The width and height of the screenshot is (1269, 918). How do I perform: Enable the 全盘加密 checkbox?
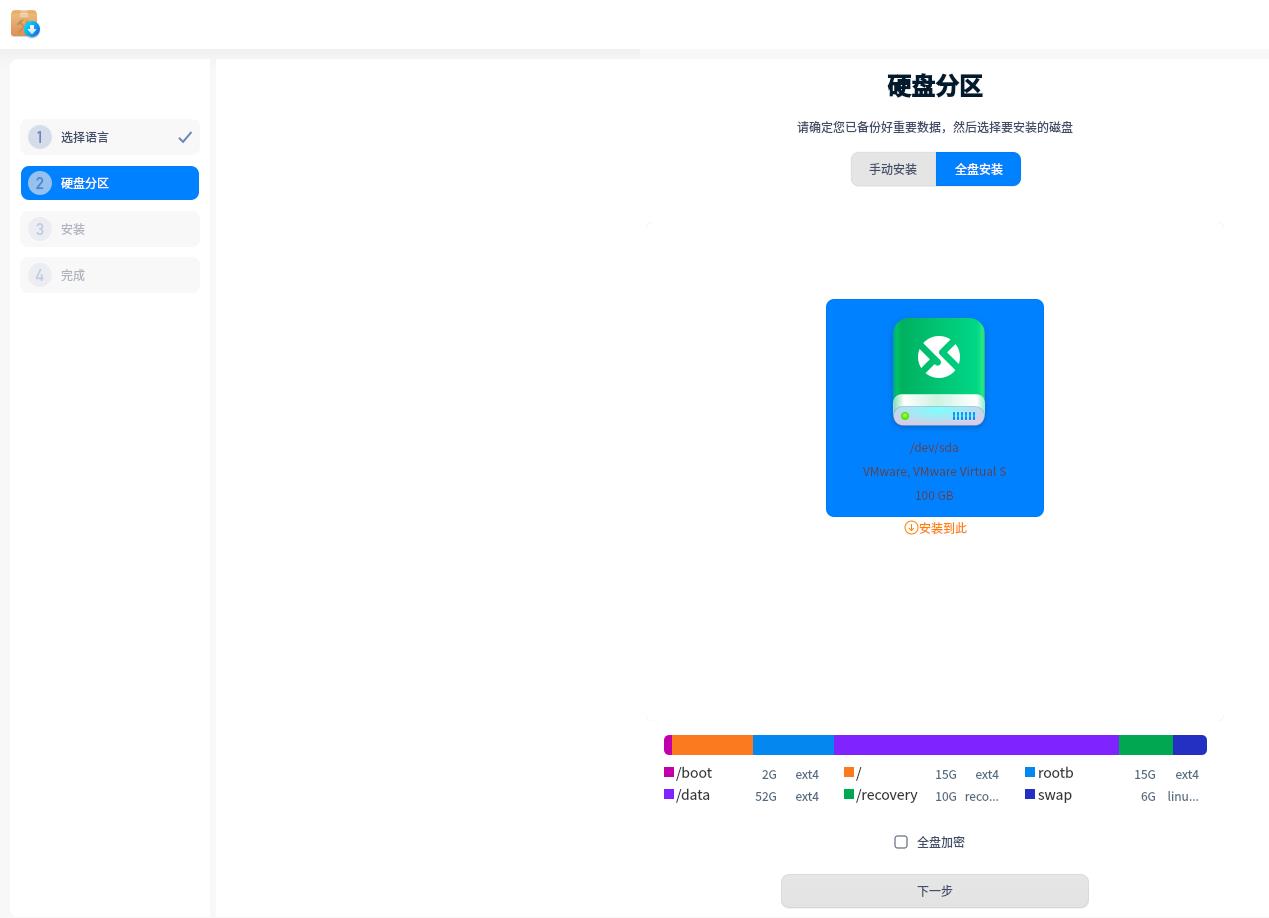tap(901, 842)
